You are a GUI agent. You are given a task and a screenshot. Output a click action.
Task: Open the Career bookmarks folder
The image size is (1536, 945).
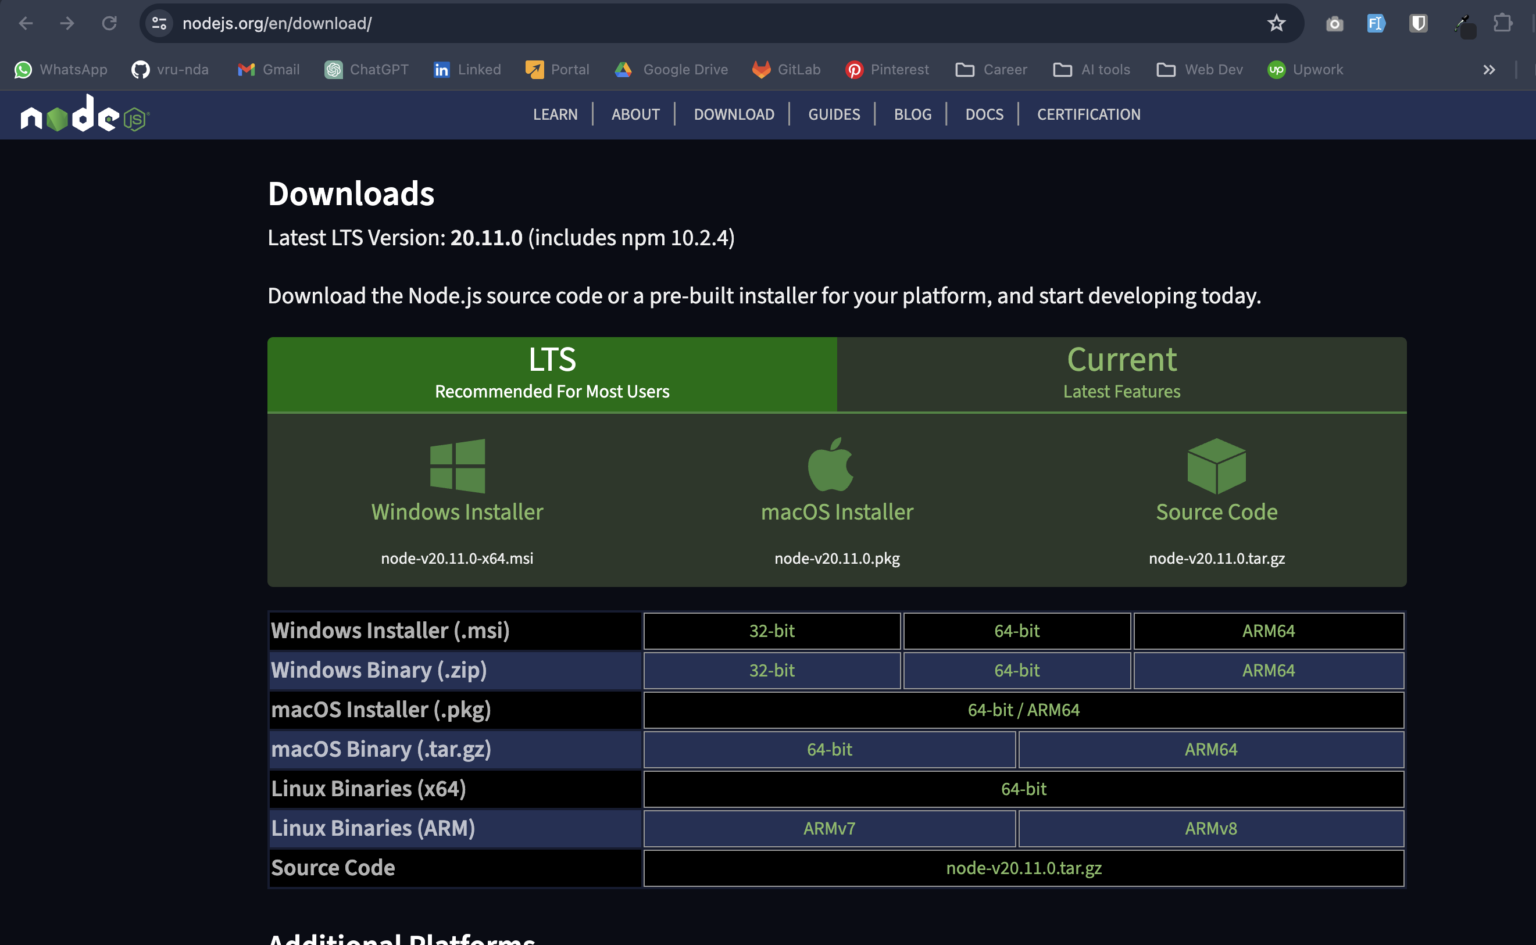click(x=991, y=69)
